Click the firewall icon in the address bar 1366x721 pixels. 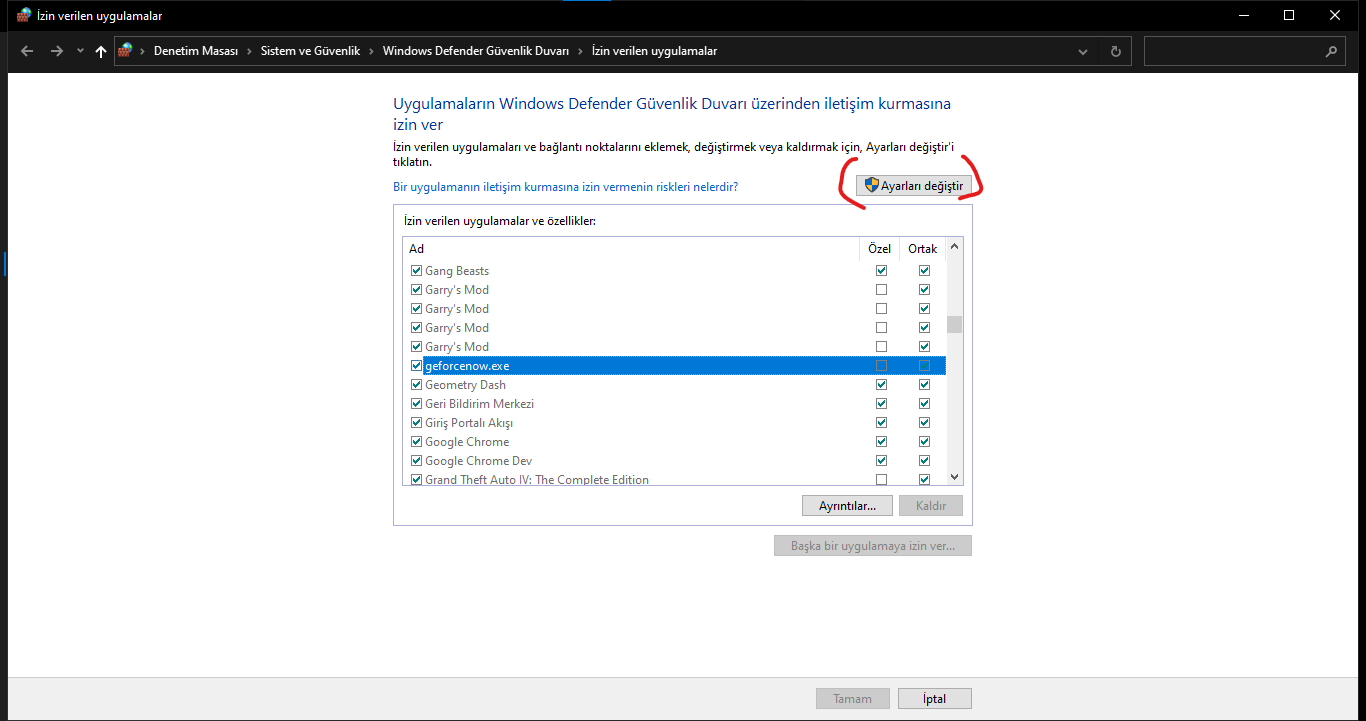coord(125,51)
